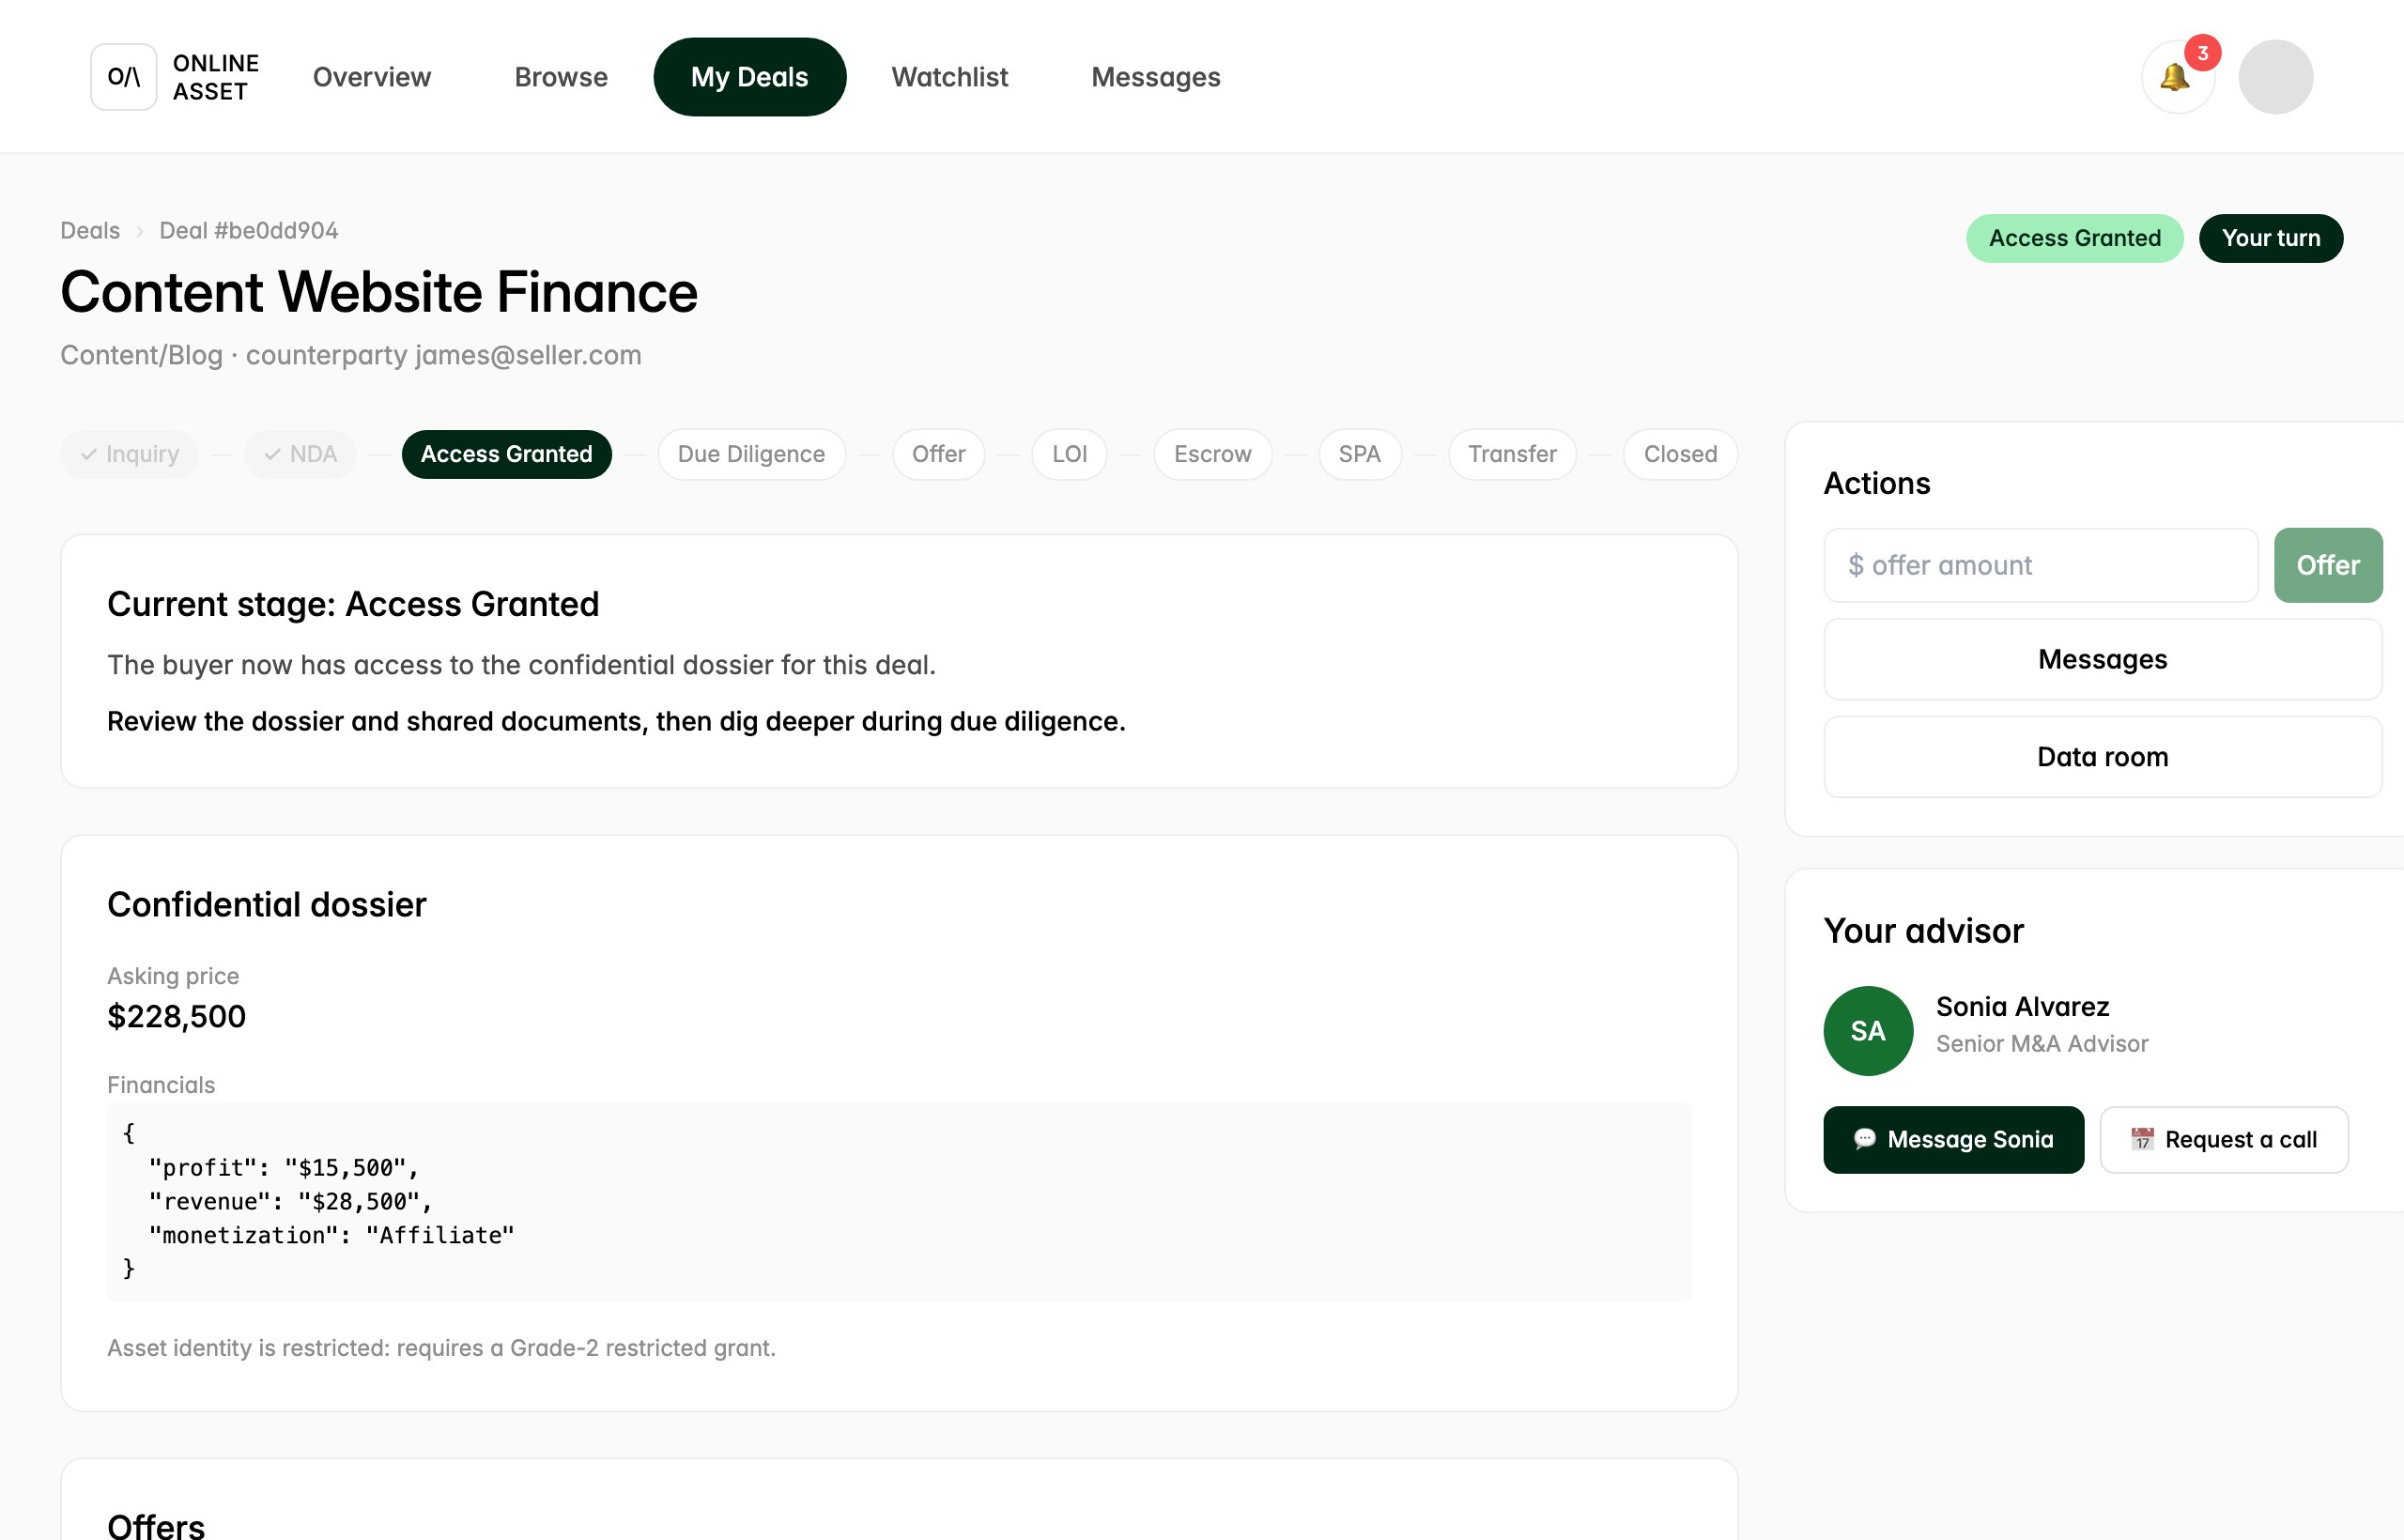
Task: Go to the Overview tab
Action: tap(371, 77)
